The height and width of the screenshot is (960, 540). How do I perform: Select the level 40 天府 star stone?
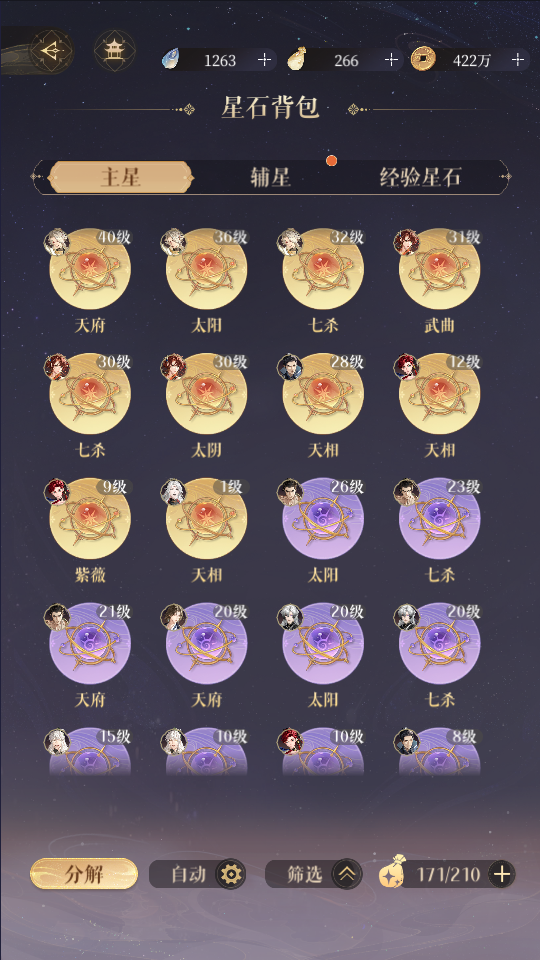(x=89, y=269)
